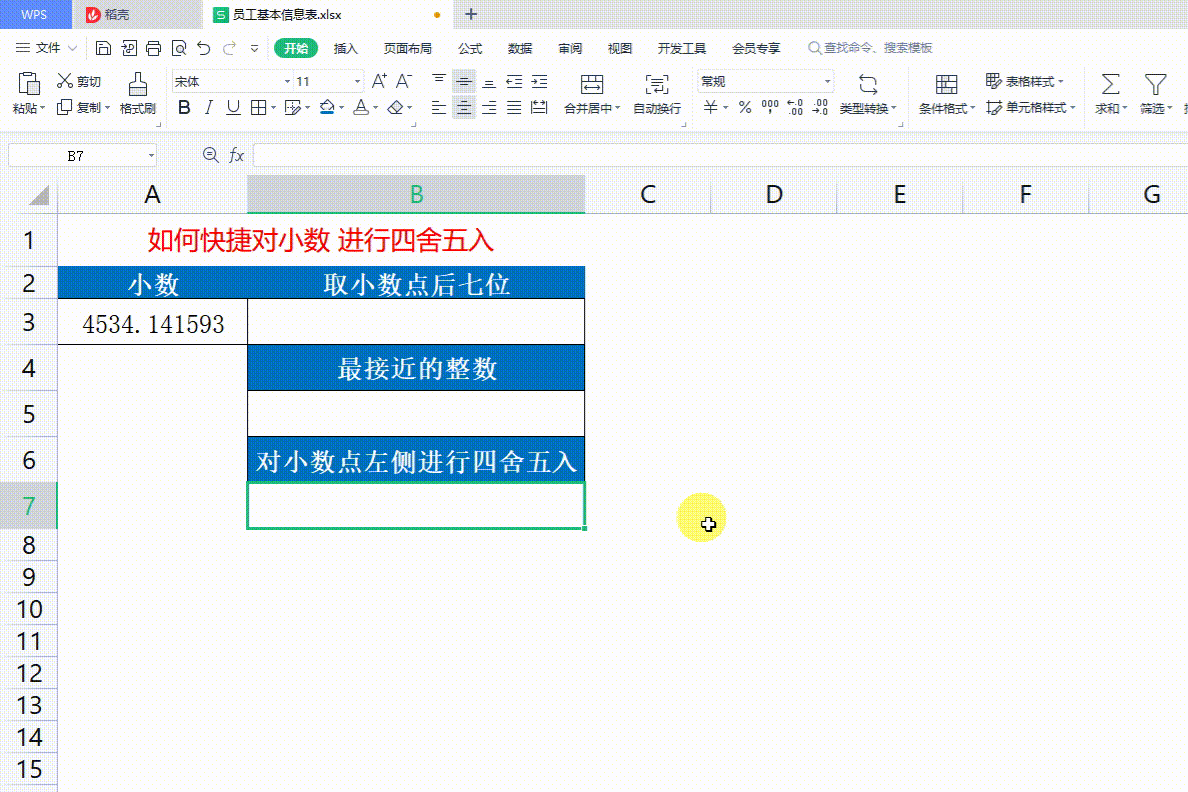The image size is (1188, 792).
Task: Click the Decrease Indent icon
Action: pyautogui.click(x=514, y=81)
